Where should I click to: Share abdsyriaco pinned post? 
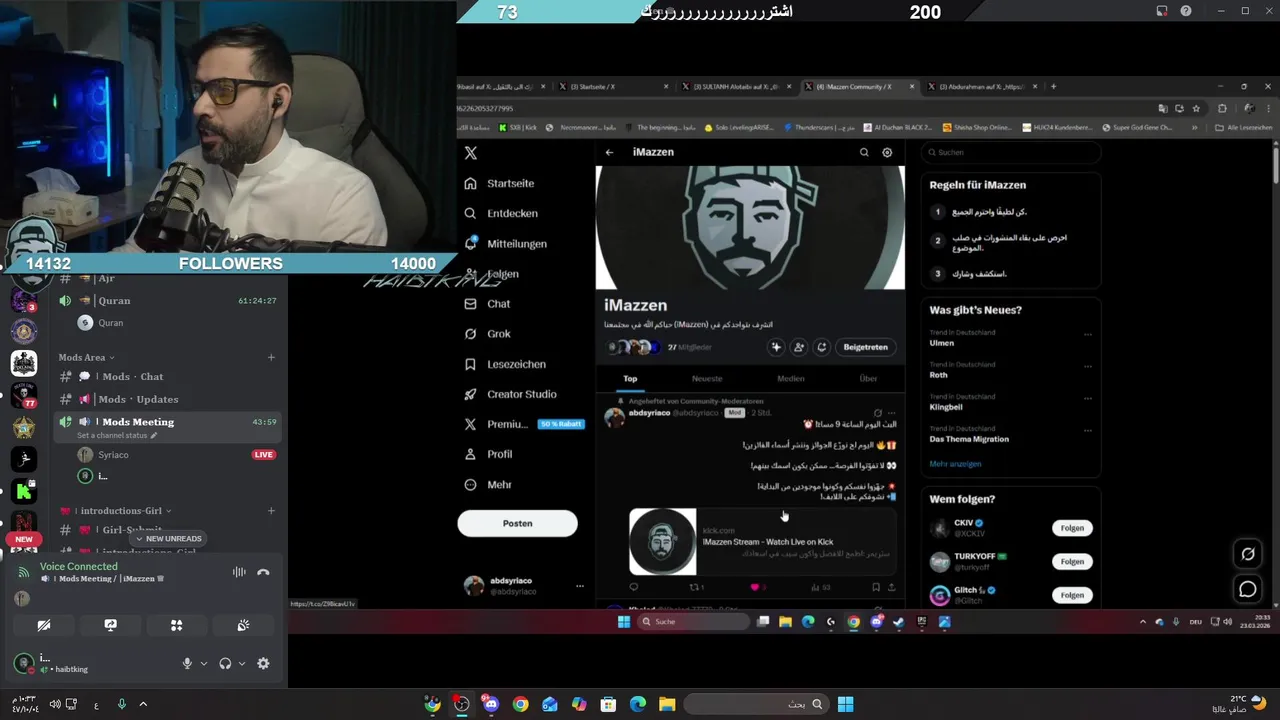891,587
